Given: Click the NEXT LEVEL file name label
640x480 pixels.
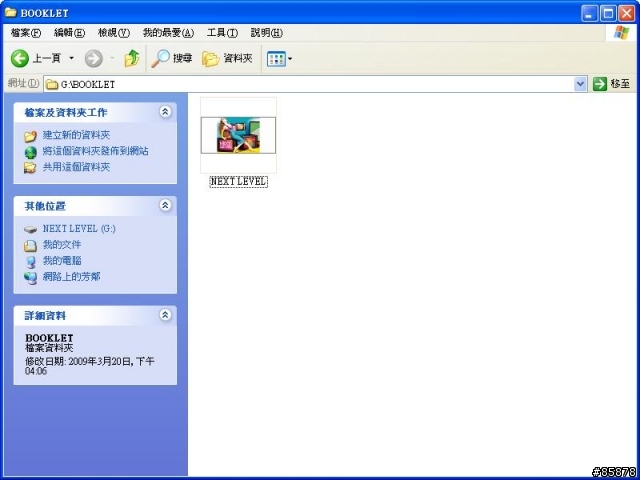Looking at the screenshot, I should [238, 182].
